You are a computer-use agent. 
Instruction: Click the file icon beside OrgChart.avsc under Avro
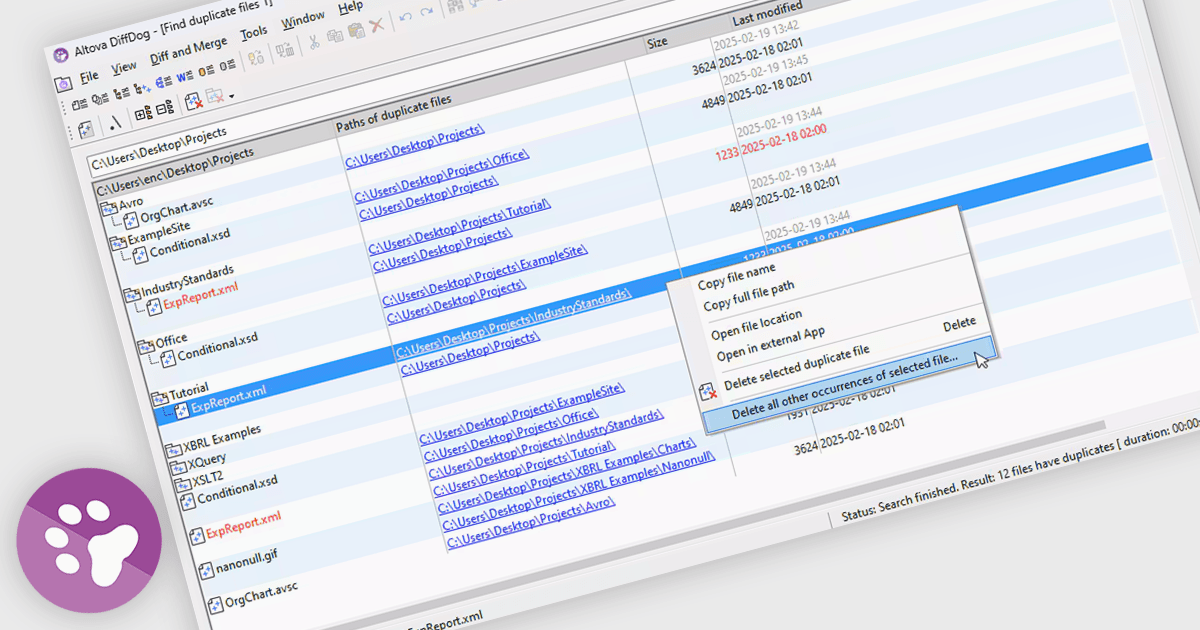[131, 220]
